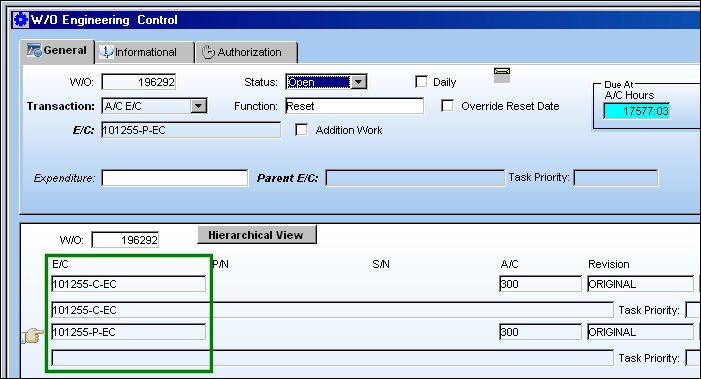Click the Authorization tab hand icon

click(x=208, y=52)
